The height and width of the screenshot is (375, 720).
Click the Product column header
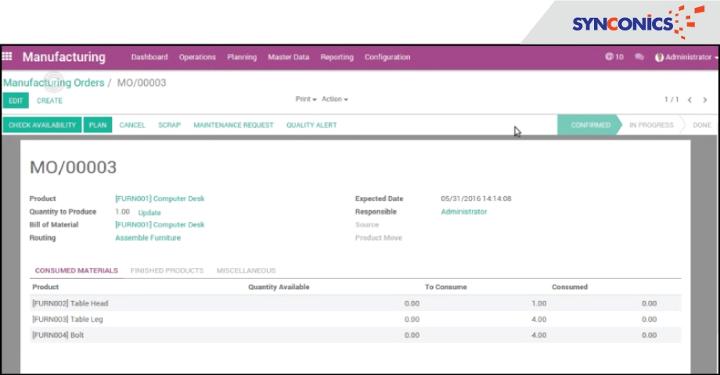[45, 287]
